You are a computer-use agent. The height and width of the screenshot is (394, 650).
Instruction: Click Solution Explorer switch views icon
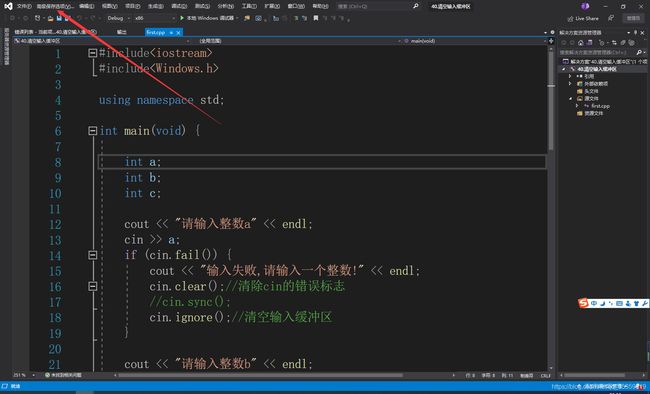click(x=589, y=43)
